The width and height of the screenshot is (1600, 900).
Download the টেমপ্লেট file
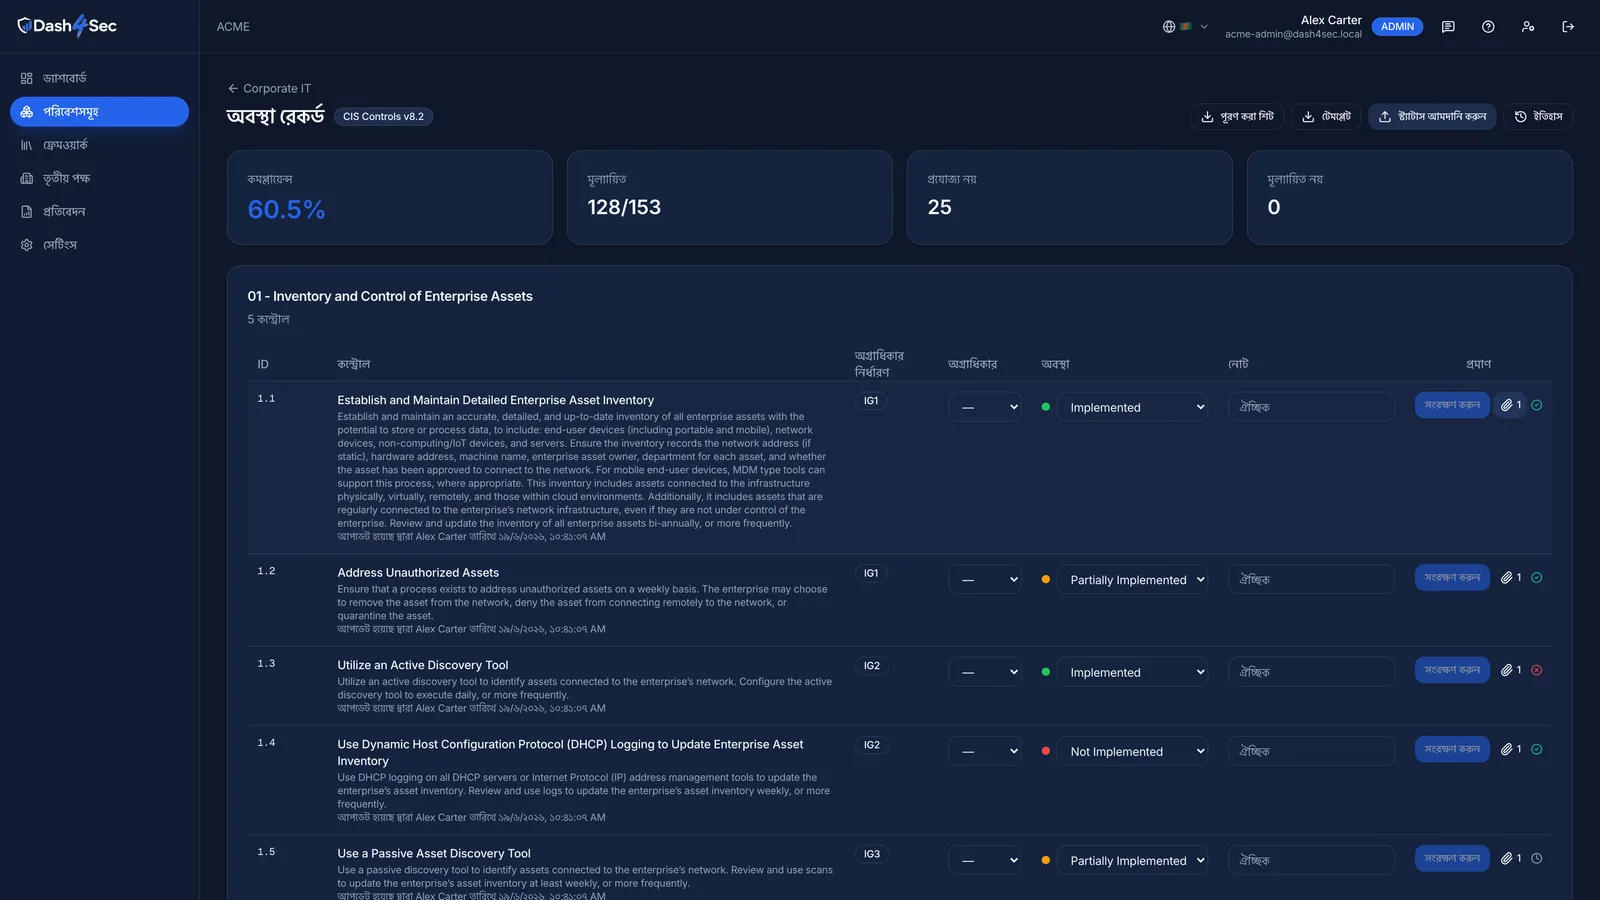pyautogui.click(x=1326, y=117)
